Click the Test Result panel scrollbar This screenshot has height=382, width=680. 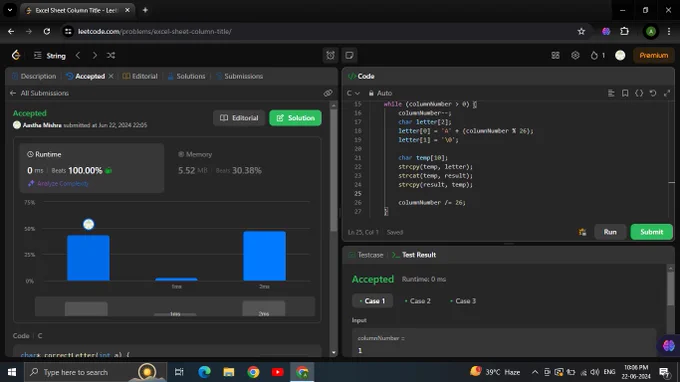click(670, 288)
